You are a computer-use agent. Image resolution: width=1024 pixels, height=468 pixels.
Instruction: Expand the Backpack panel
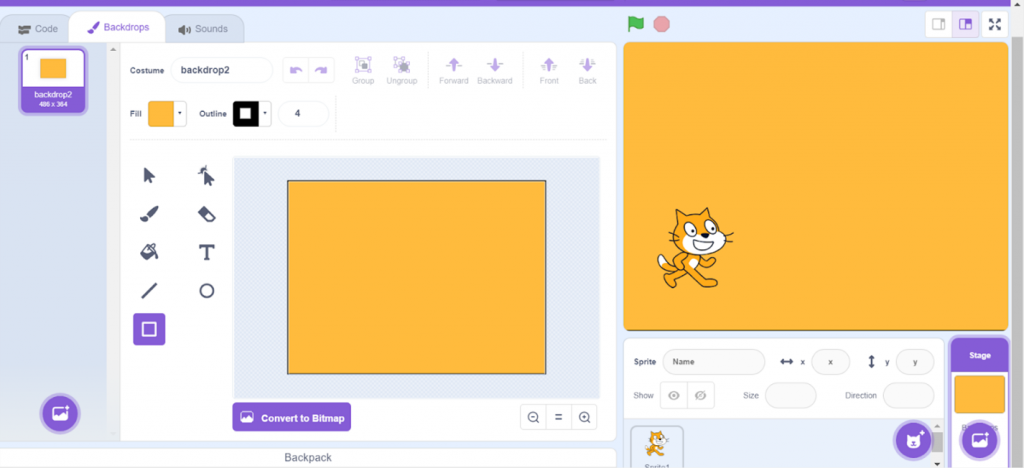pyautogui.click(x=308, y=457)
